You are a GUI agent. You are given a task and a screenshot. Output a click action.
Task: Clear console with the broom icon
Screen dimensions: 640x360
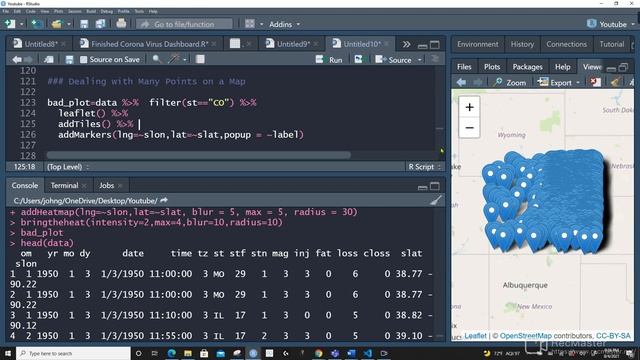point(436,200)
